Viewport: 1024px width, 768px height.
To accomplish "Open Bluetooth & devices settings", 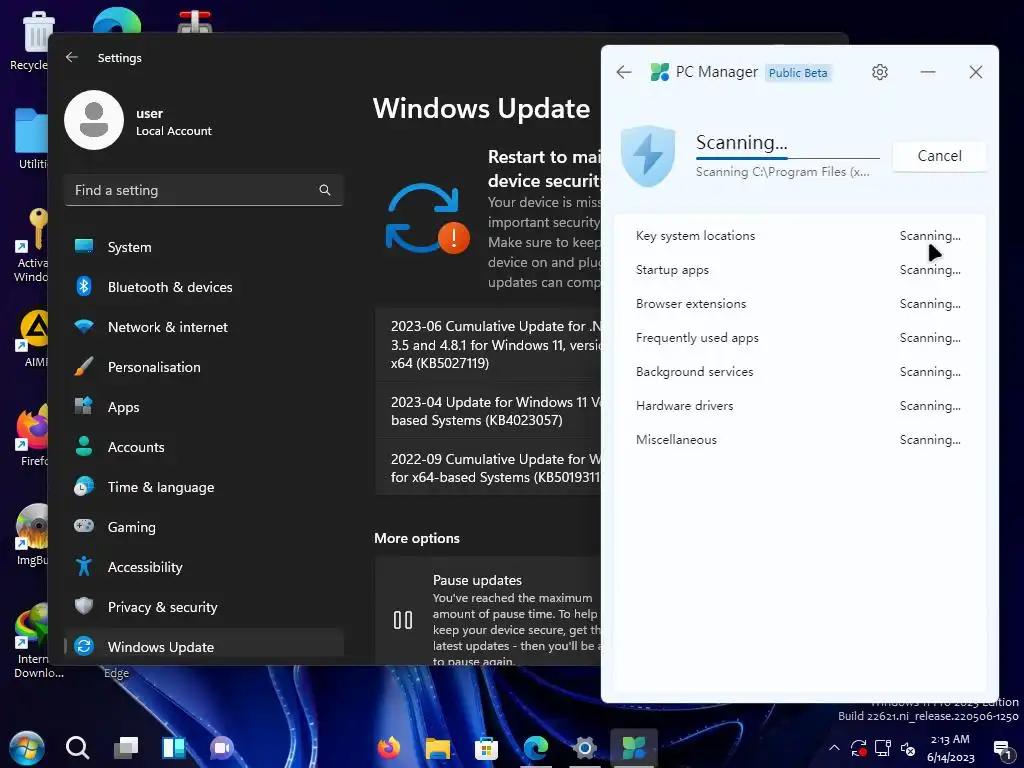I will 204,287.
